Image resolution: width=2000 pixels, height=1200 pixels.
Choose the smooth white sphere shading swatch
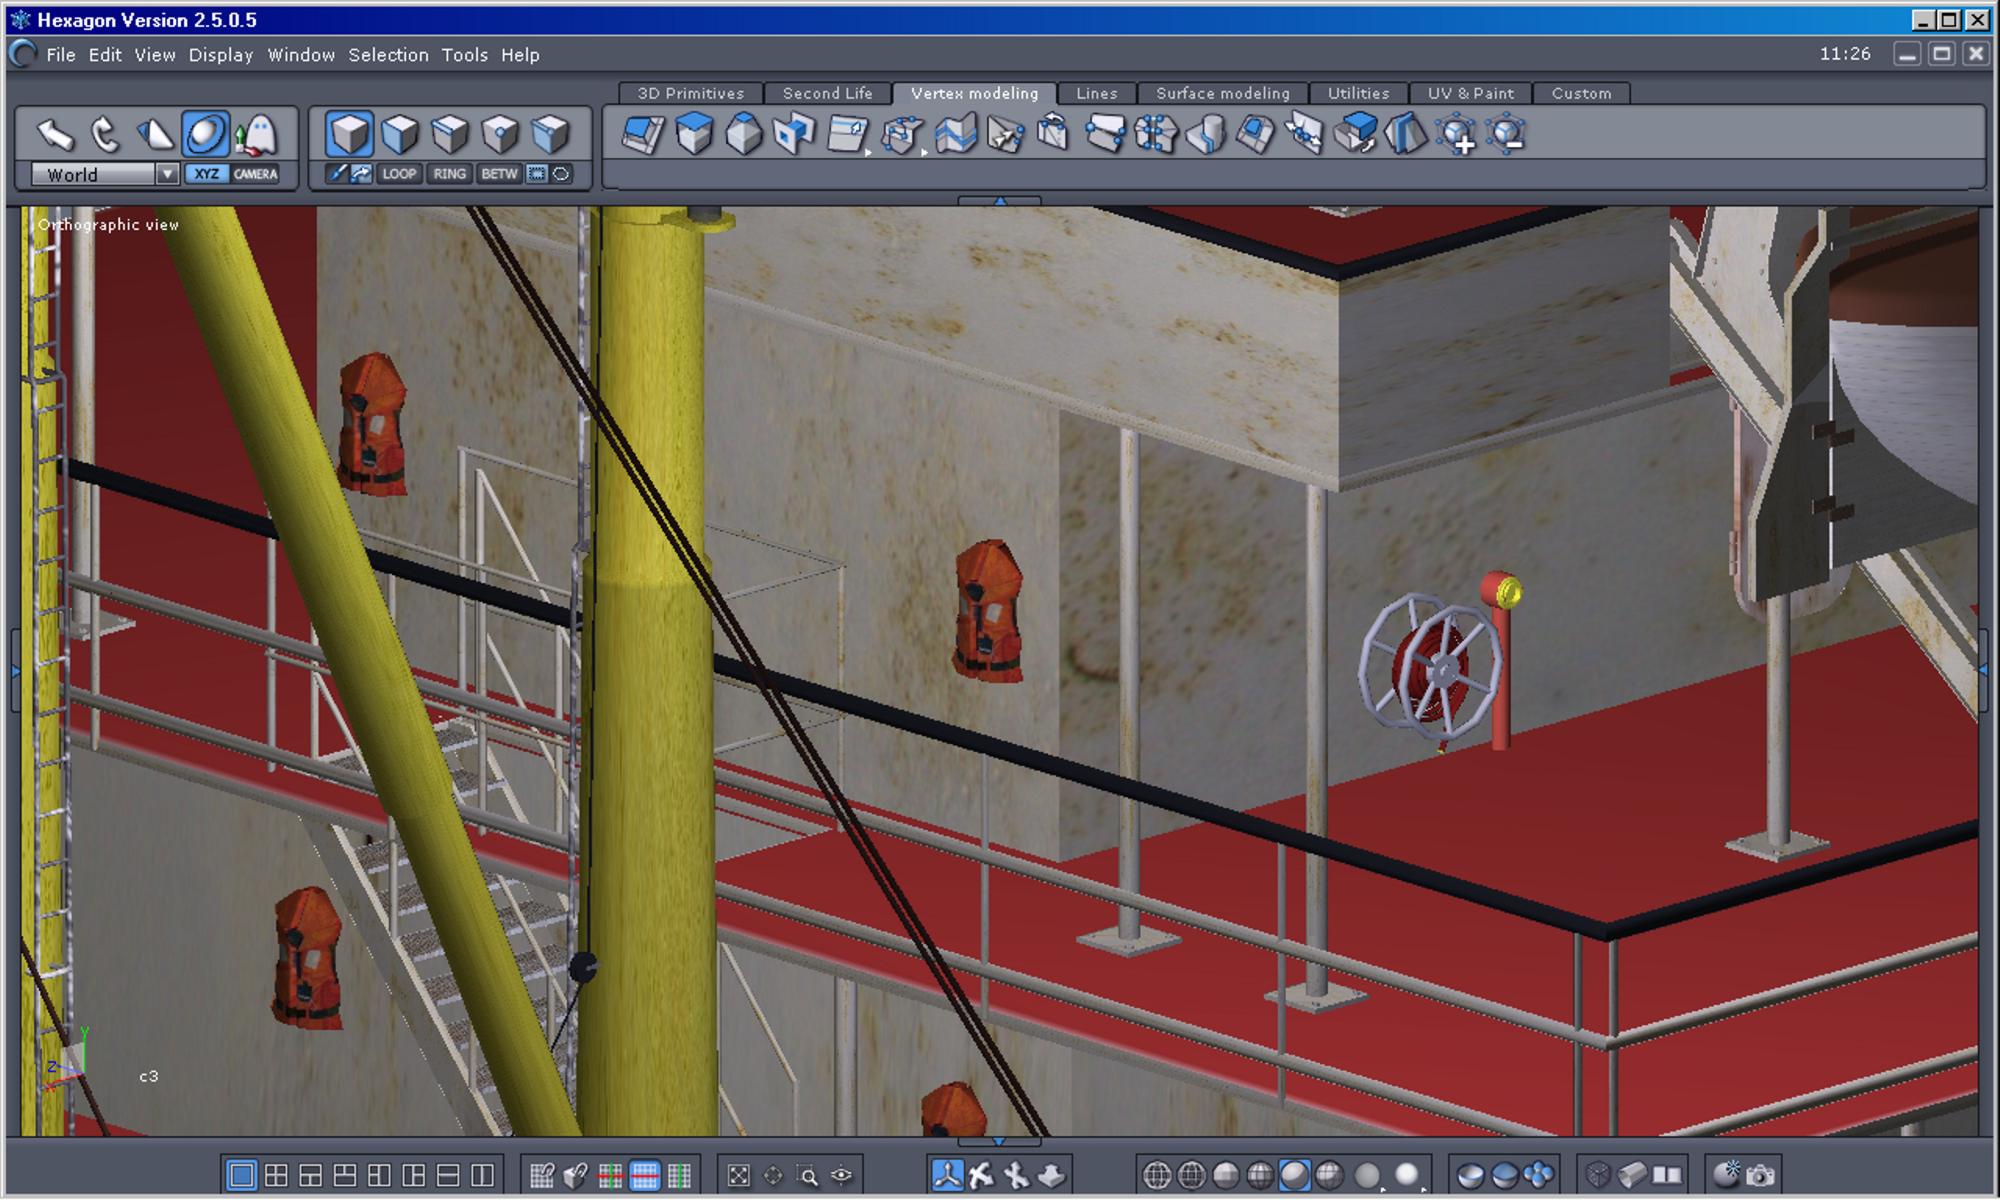(x=1407, y=1175)
